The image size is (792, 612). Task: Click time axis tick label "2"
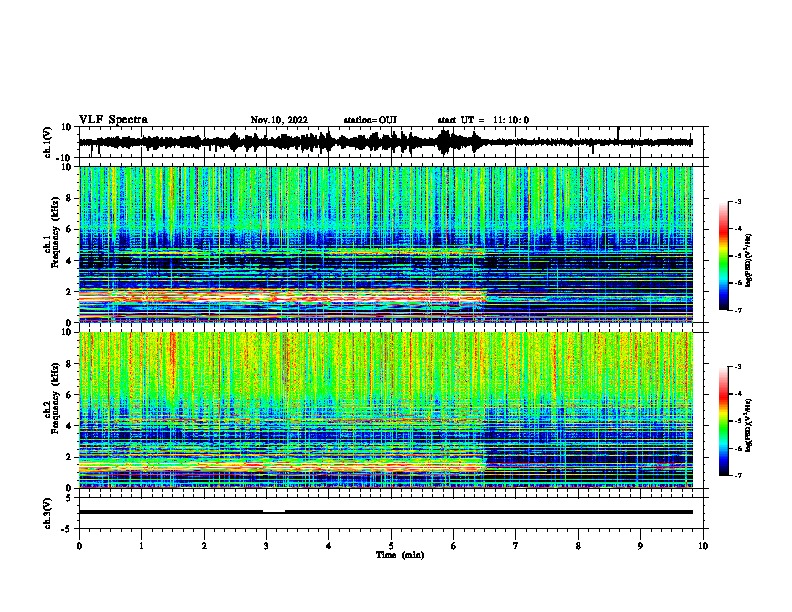tap(204, 546)
